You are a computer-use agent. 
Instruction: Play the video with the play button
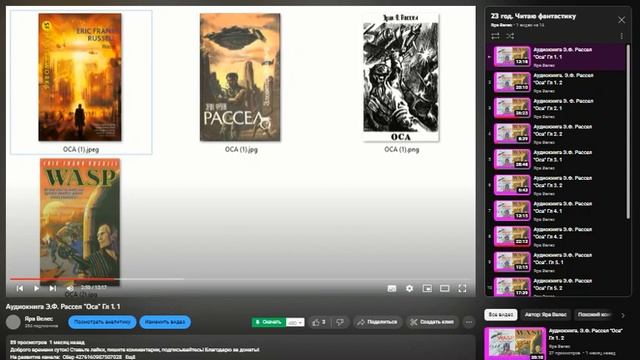tap(36, 288)
